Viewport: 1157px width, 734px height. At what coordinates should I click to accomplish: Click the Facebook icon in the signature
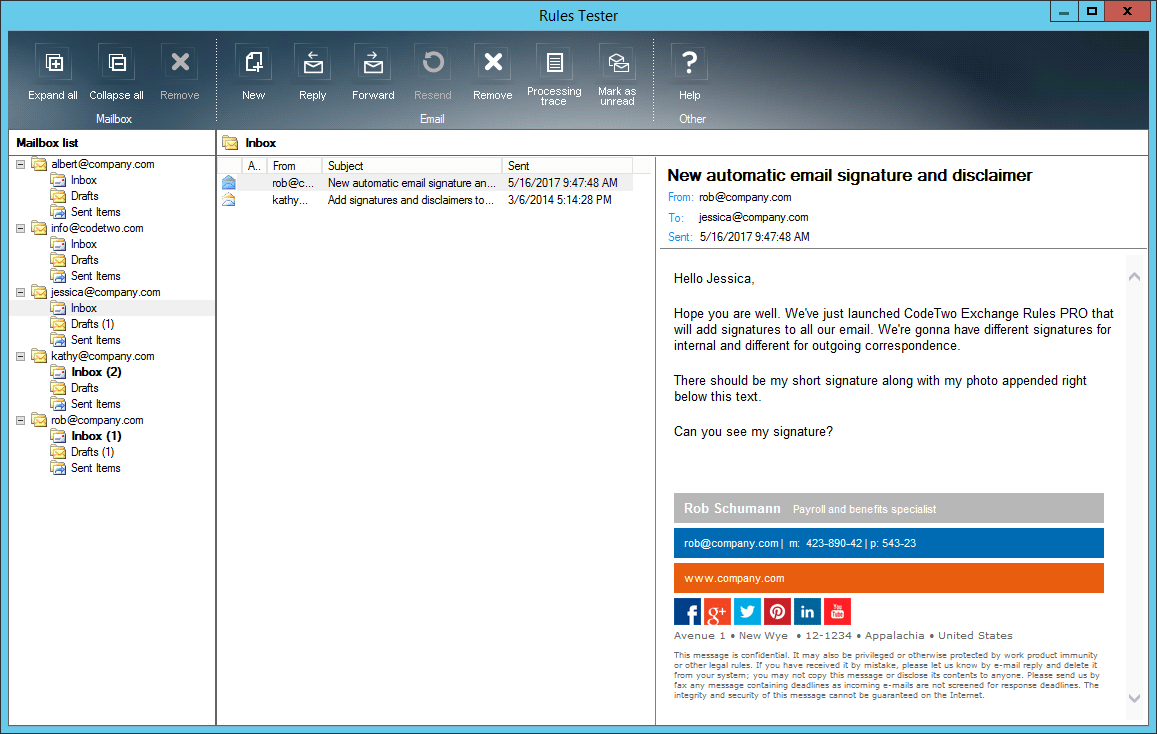(x=687, y=610)
